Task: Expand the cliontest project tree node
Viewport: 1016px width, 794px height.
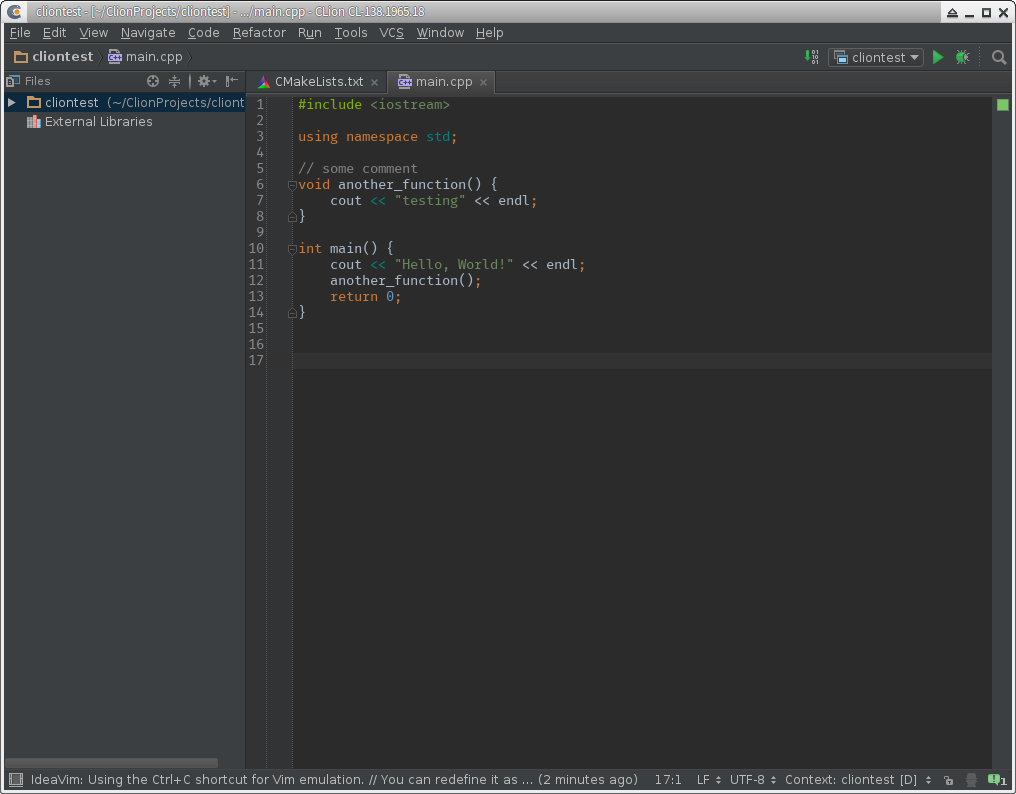Action: point(12,102)
